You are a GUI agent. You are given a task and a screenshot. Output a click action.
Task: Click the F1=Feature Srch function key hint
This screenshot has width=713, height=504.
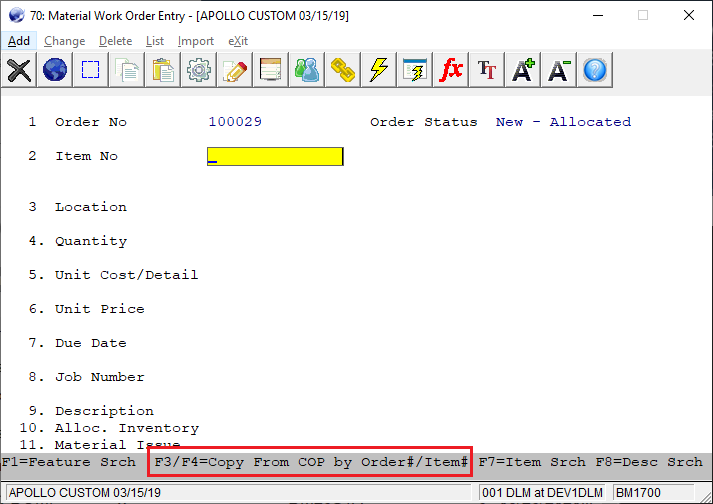tap(69, 462)
